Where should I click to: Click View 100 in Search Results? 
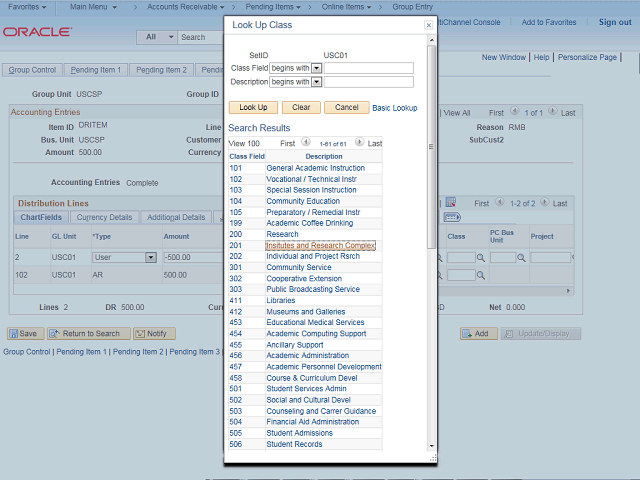click(x=244, y=144)
